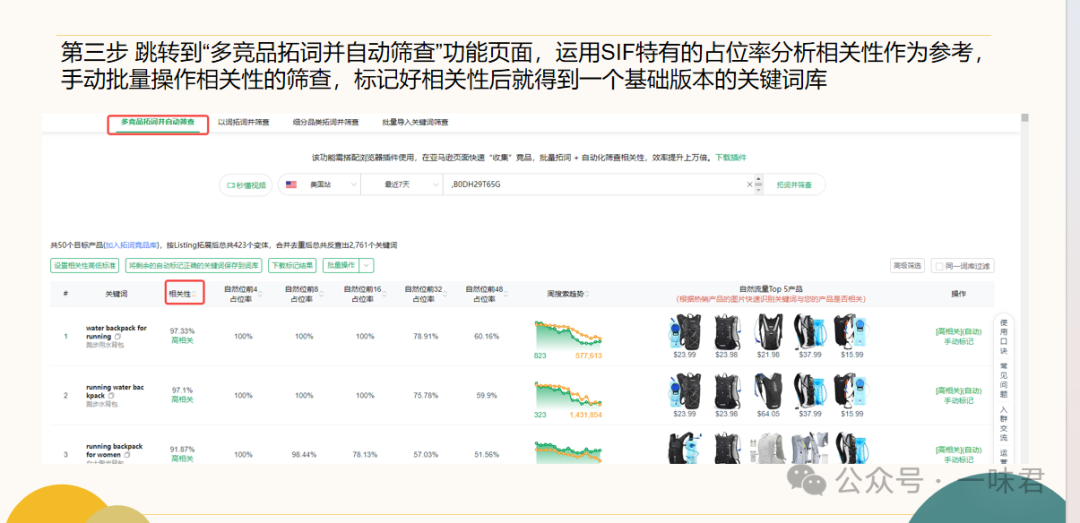This screenshot has width=1080, height=523.
Task: Clear the ASIN input with the X icon
Action: click(750, 185)
